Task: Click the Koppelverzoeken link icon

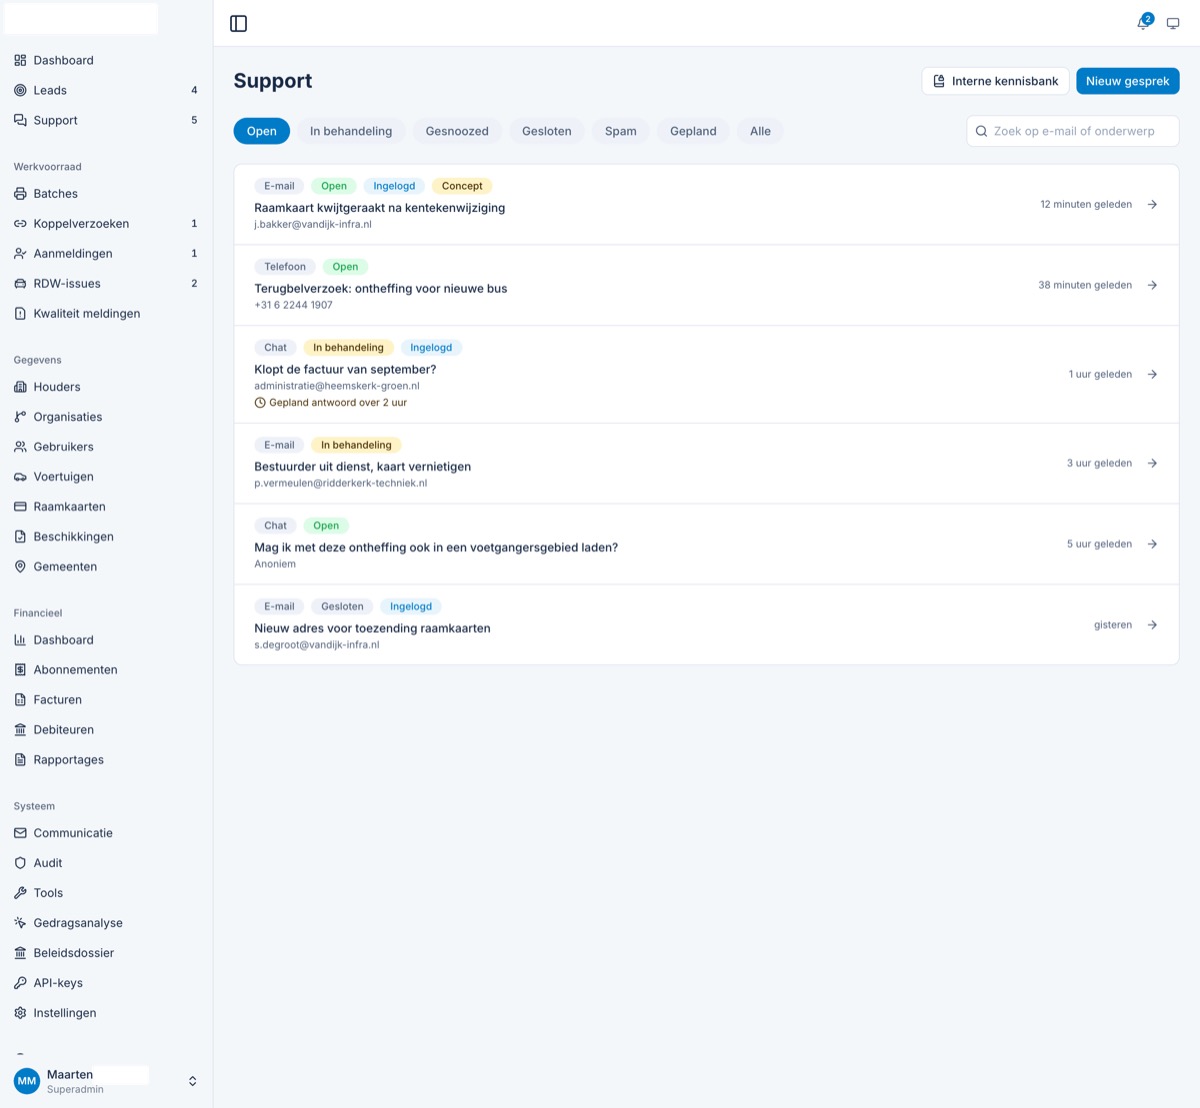Action: [20, 224]
